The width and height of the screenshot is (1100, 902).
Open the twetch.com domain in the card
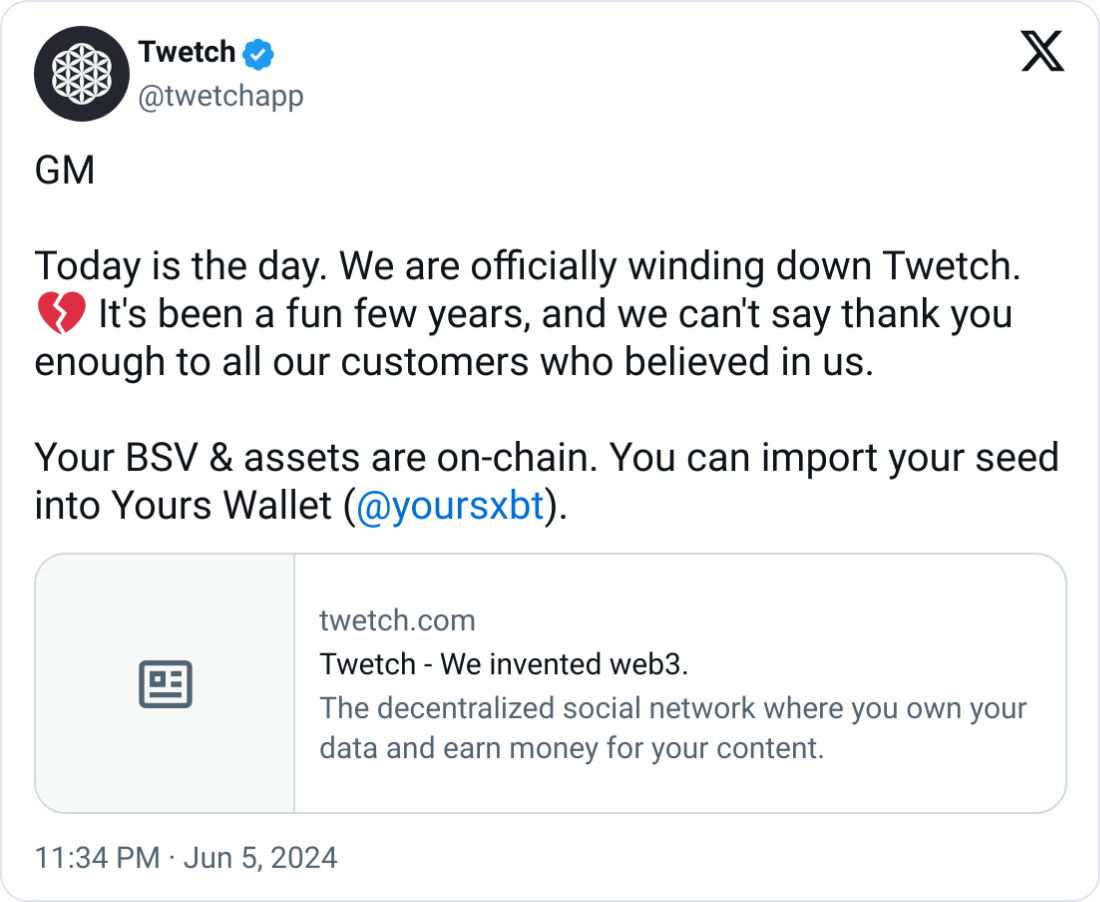[x=397, y=621]
